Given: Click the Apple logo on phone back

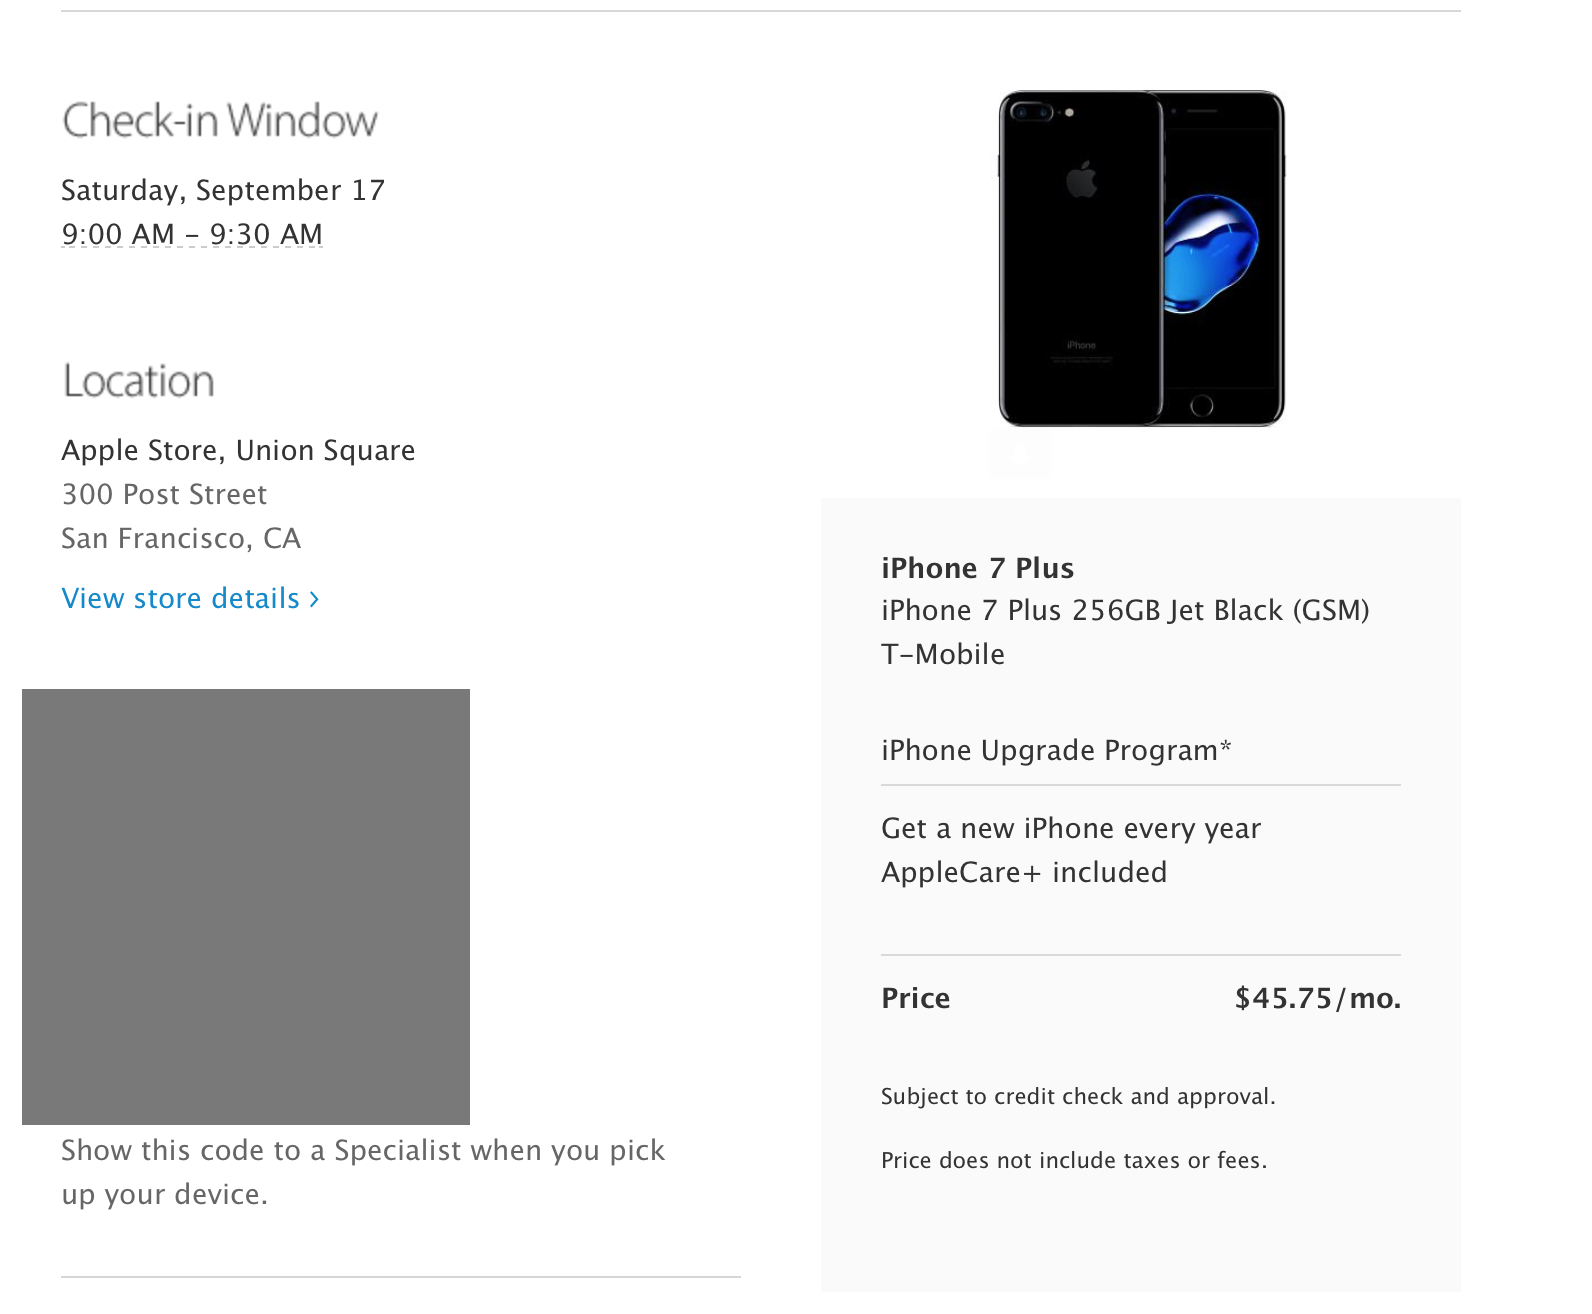Looking at the screenshot, I should 1081,179.
